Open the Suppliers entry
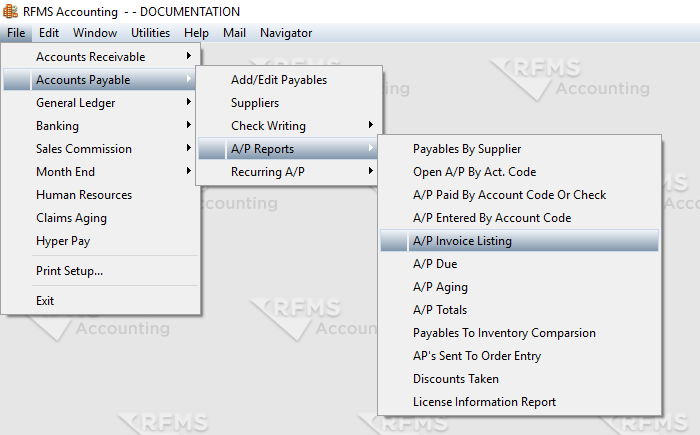Image resolution: width=700 pixels, height=435 pixels. [289, 103]
